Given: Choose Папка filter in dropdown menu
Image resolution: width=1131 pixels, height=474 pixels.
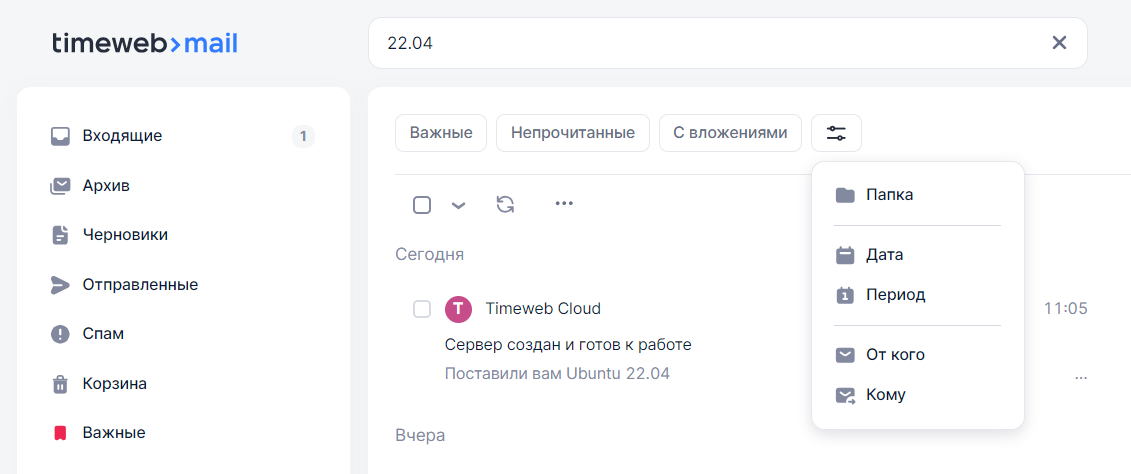Looking at the screenshot, I should tap(889, 195).
